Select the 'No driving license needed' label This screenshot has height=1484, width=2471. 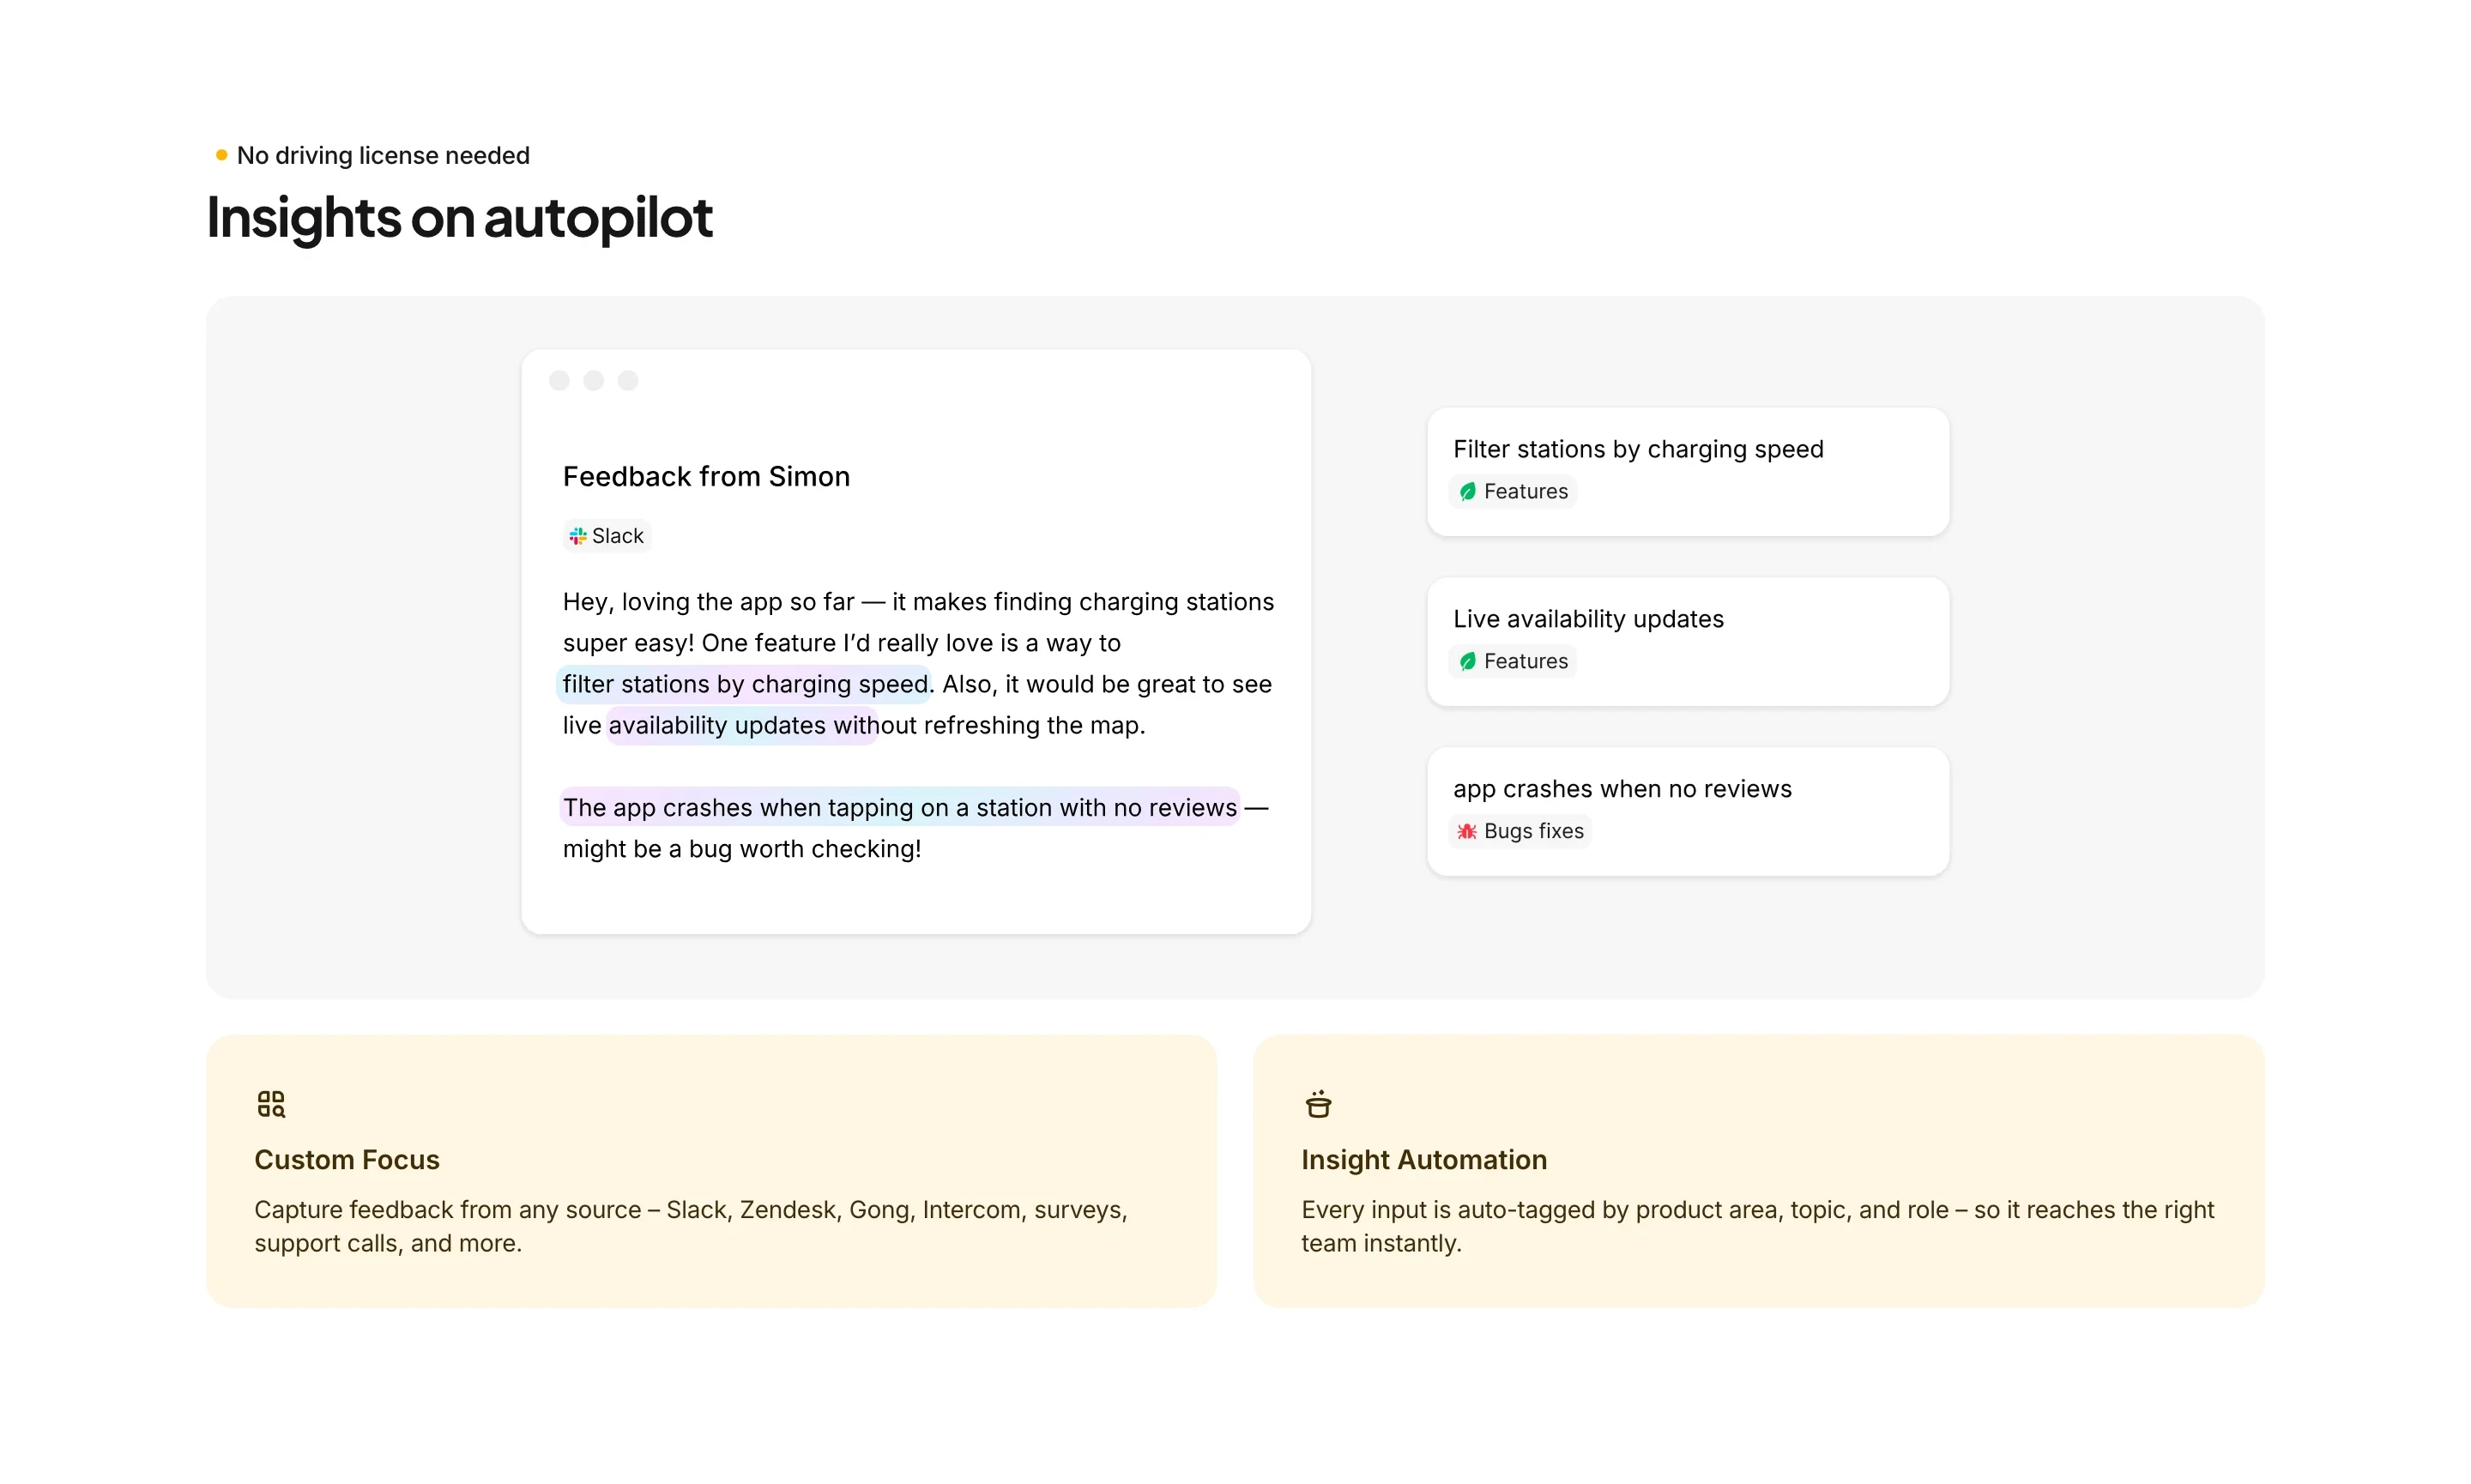[383, 155]
